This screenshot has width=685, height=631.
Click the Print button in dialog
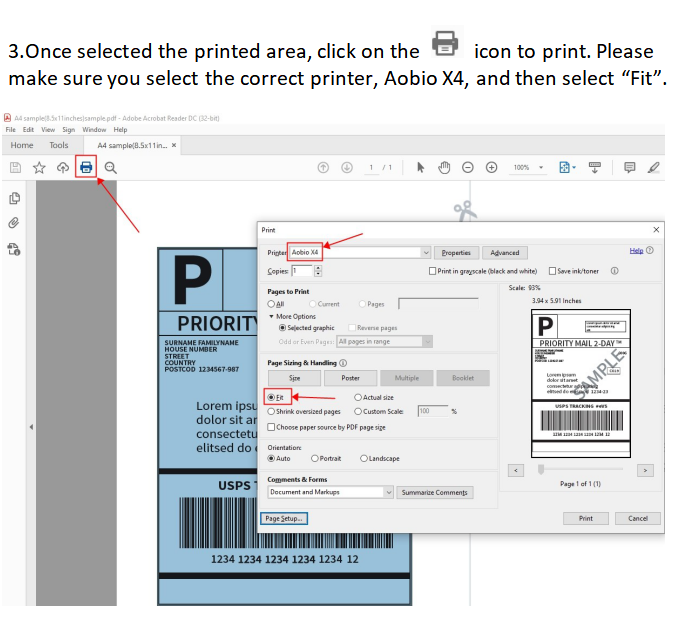585,518
